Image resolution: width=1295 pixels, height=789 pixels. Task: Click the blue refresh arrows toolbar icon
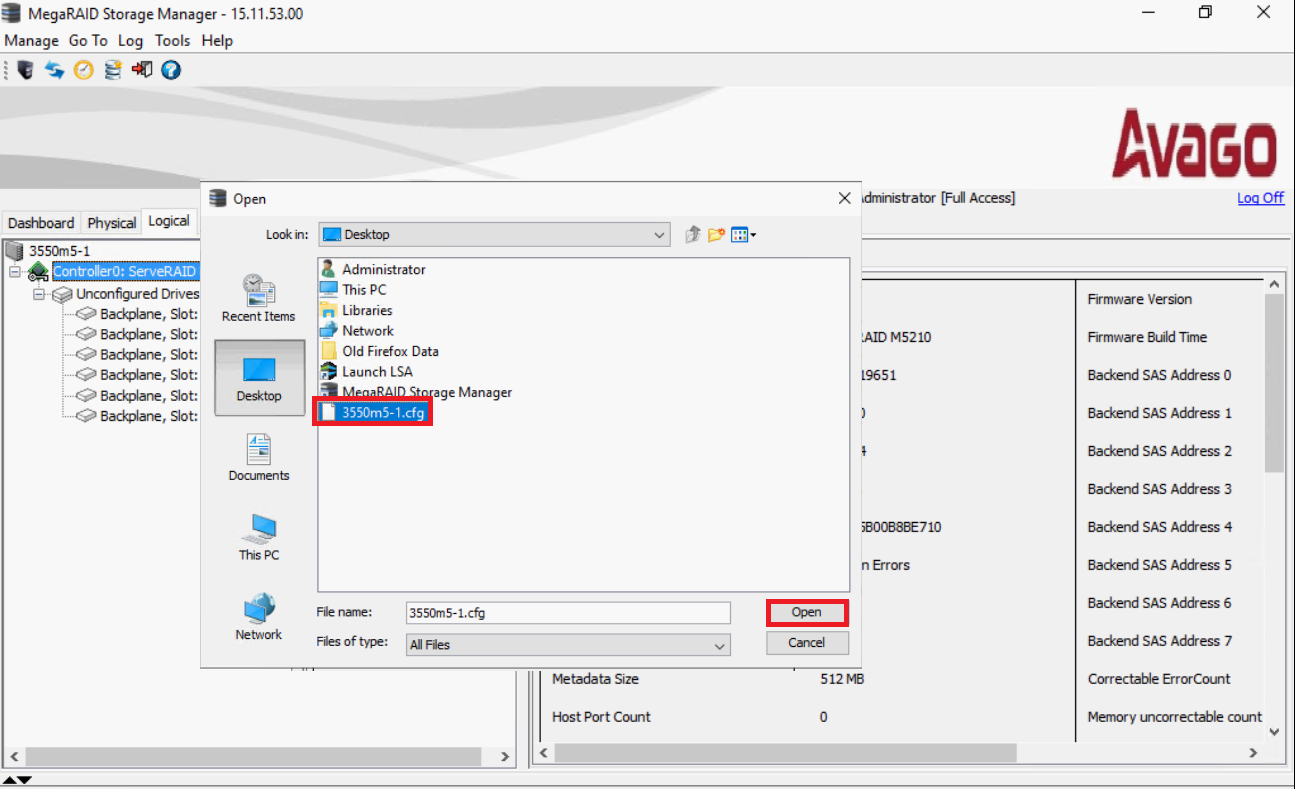click(x=54, y=70)
